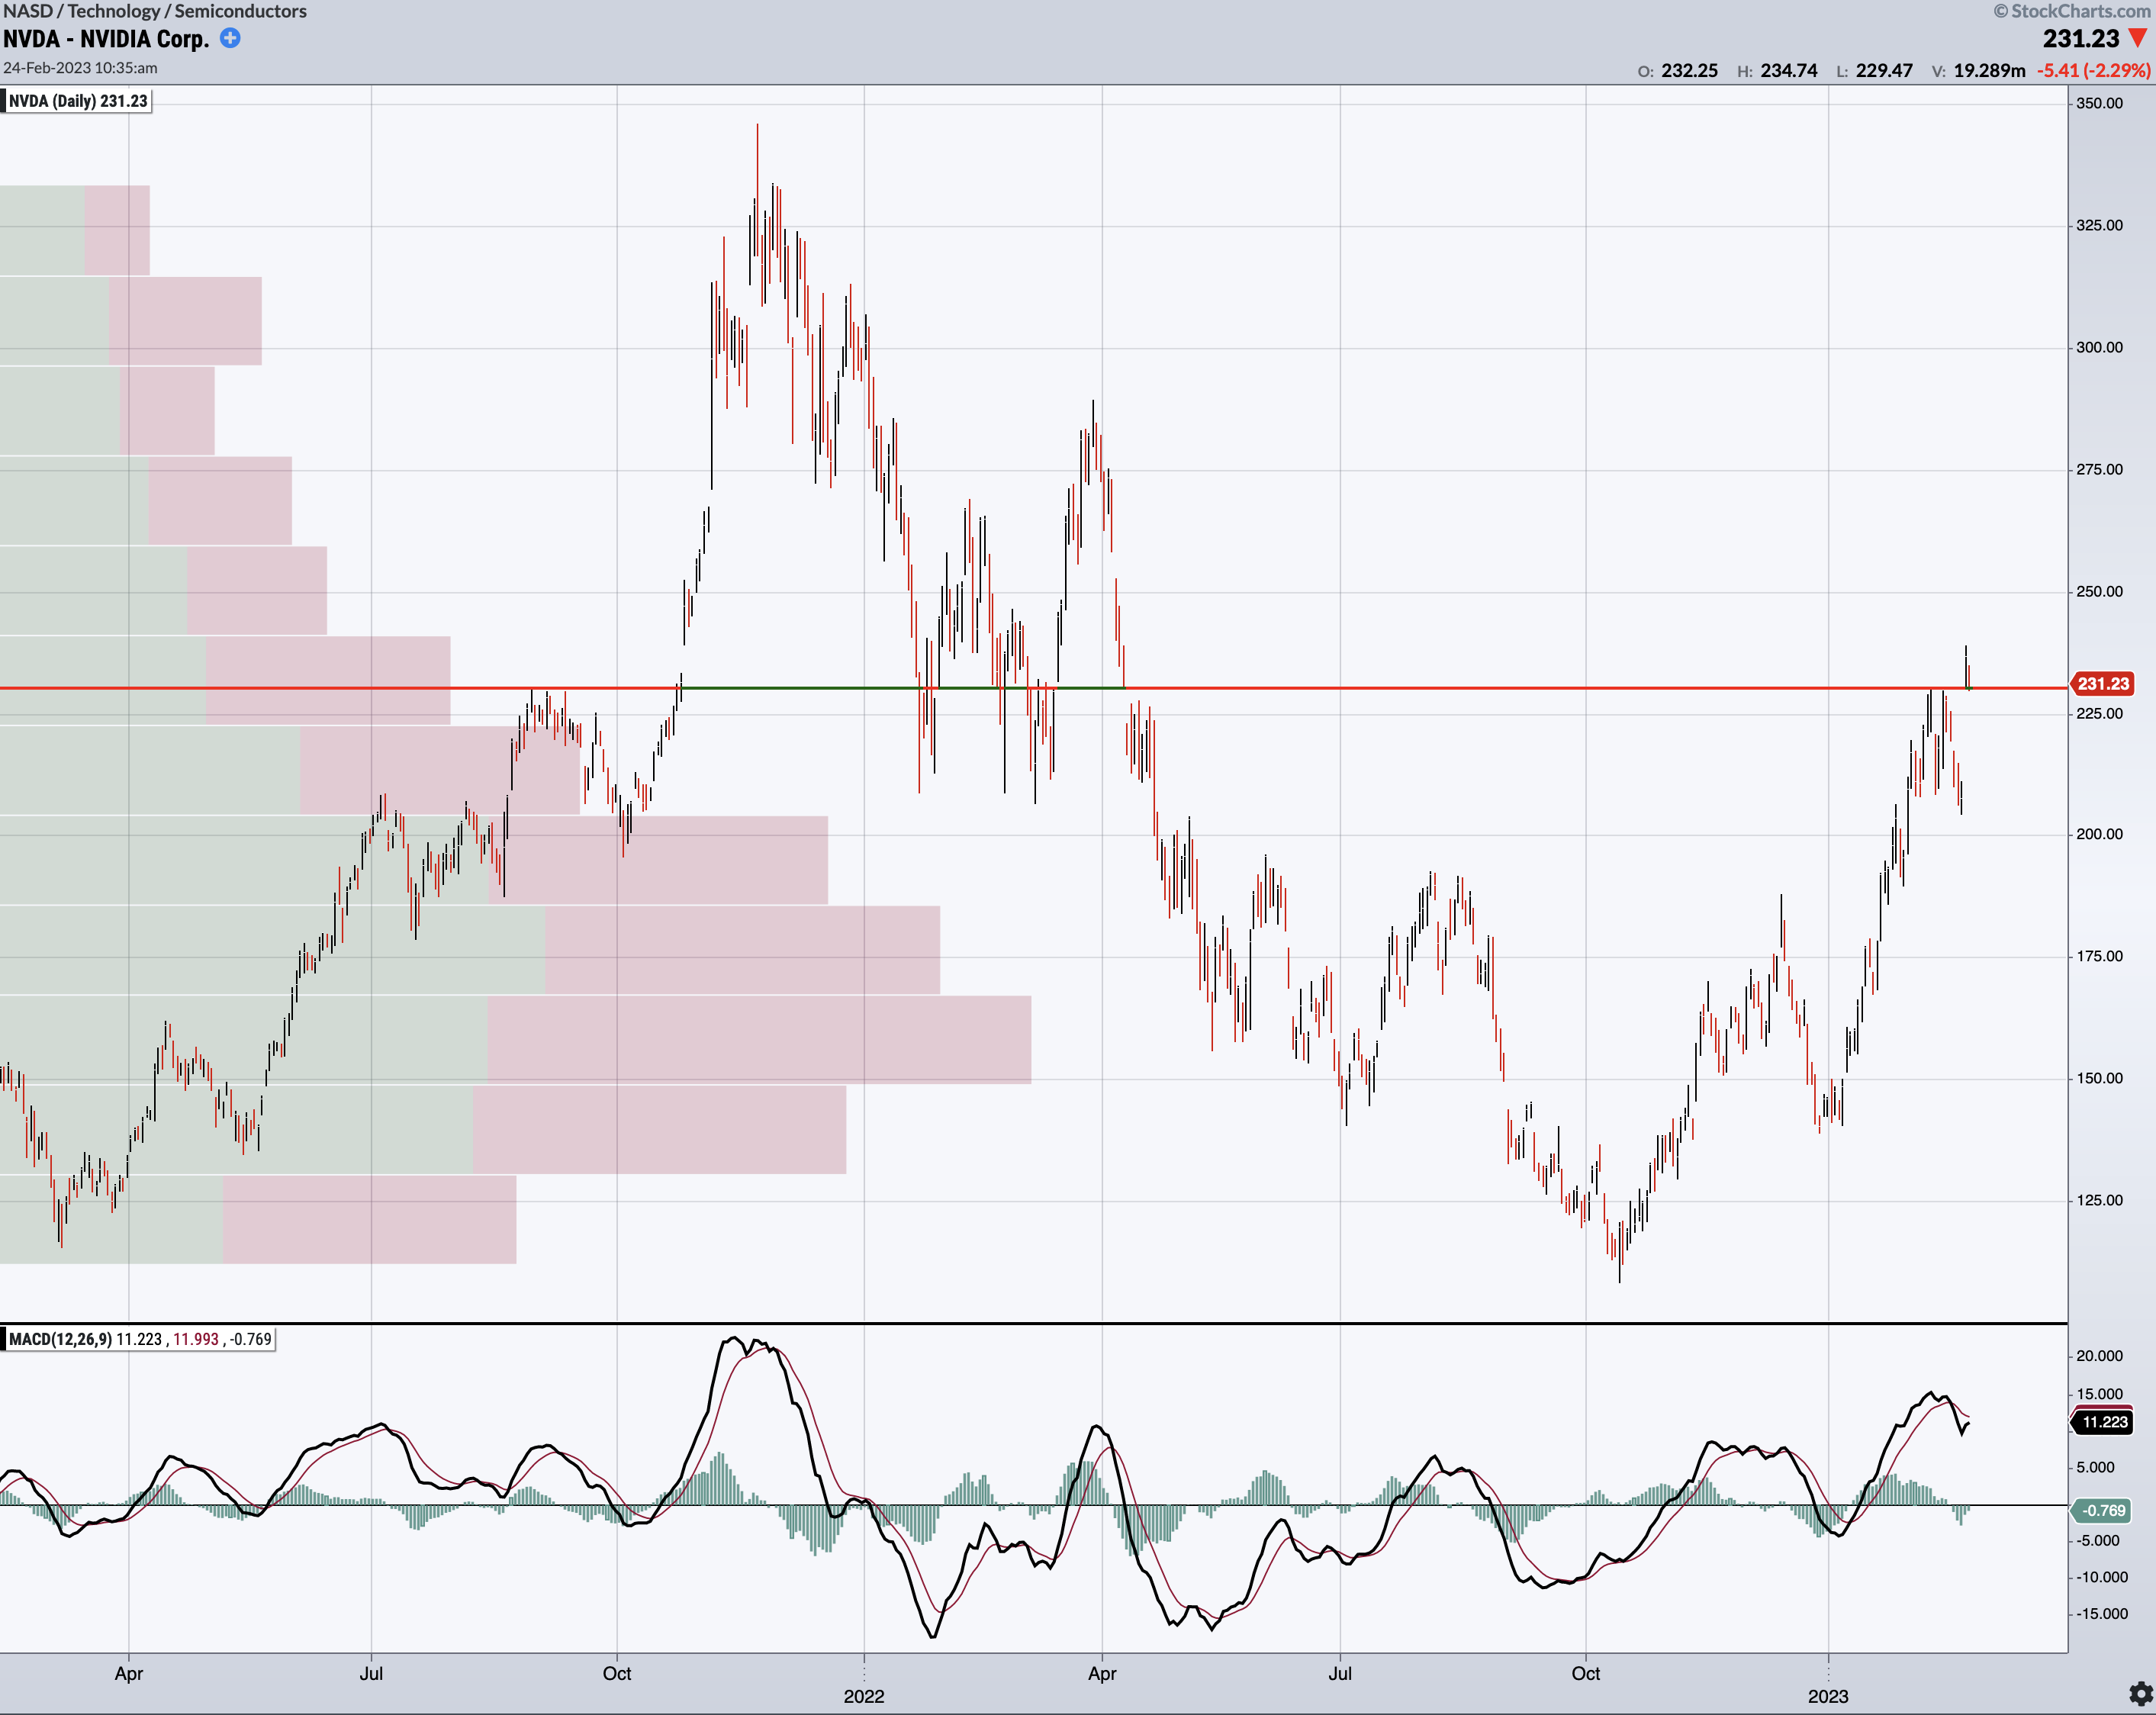
Task: Click the StockCharts.com copyright text
Action: click(2072, 11)
